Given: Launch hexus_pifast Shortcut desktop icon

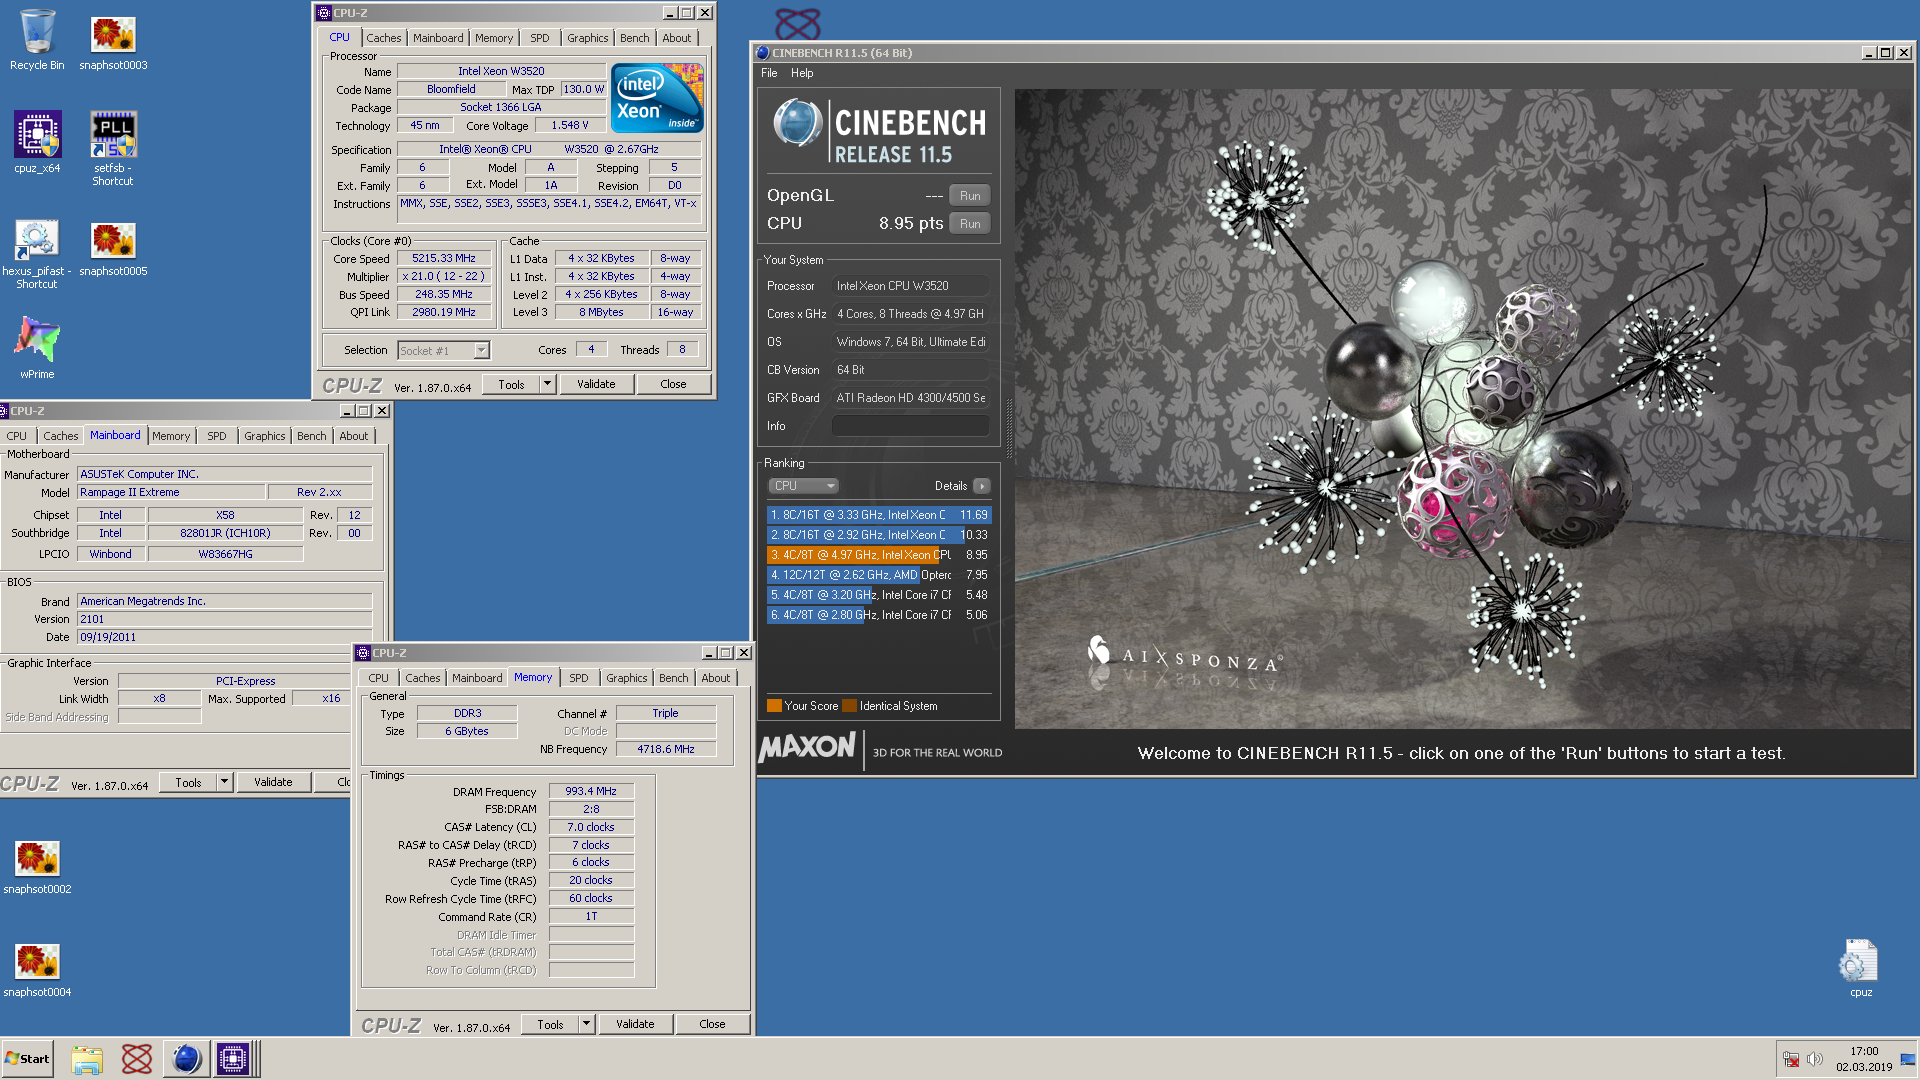Looking at the screenshot, I should coord(37,255).
